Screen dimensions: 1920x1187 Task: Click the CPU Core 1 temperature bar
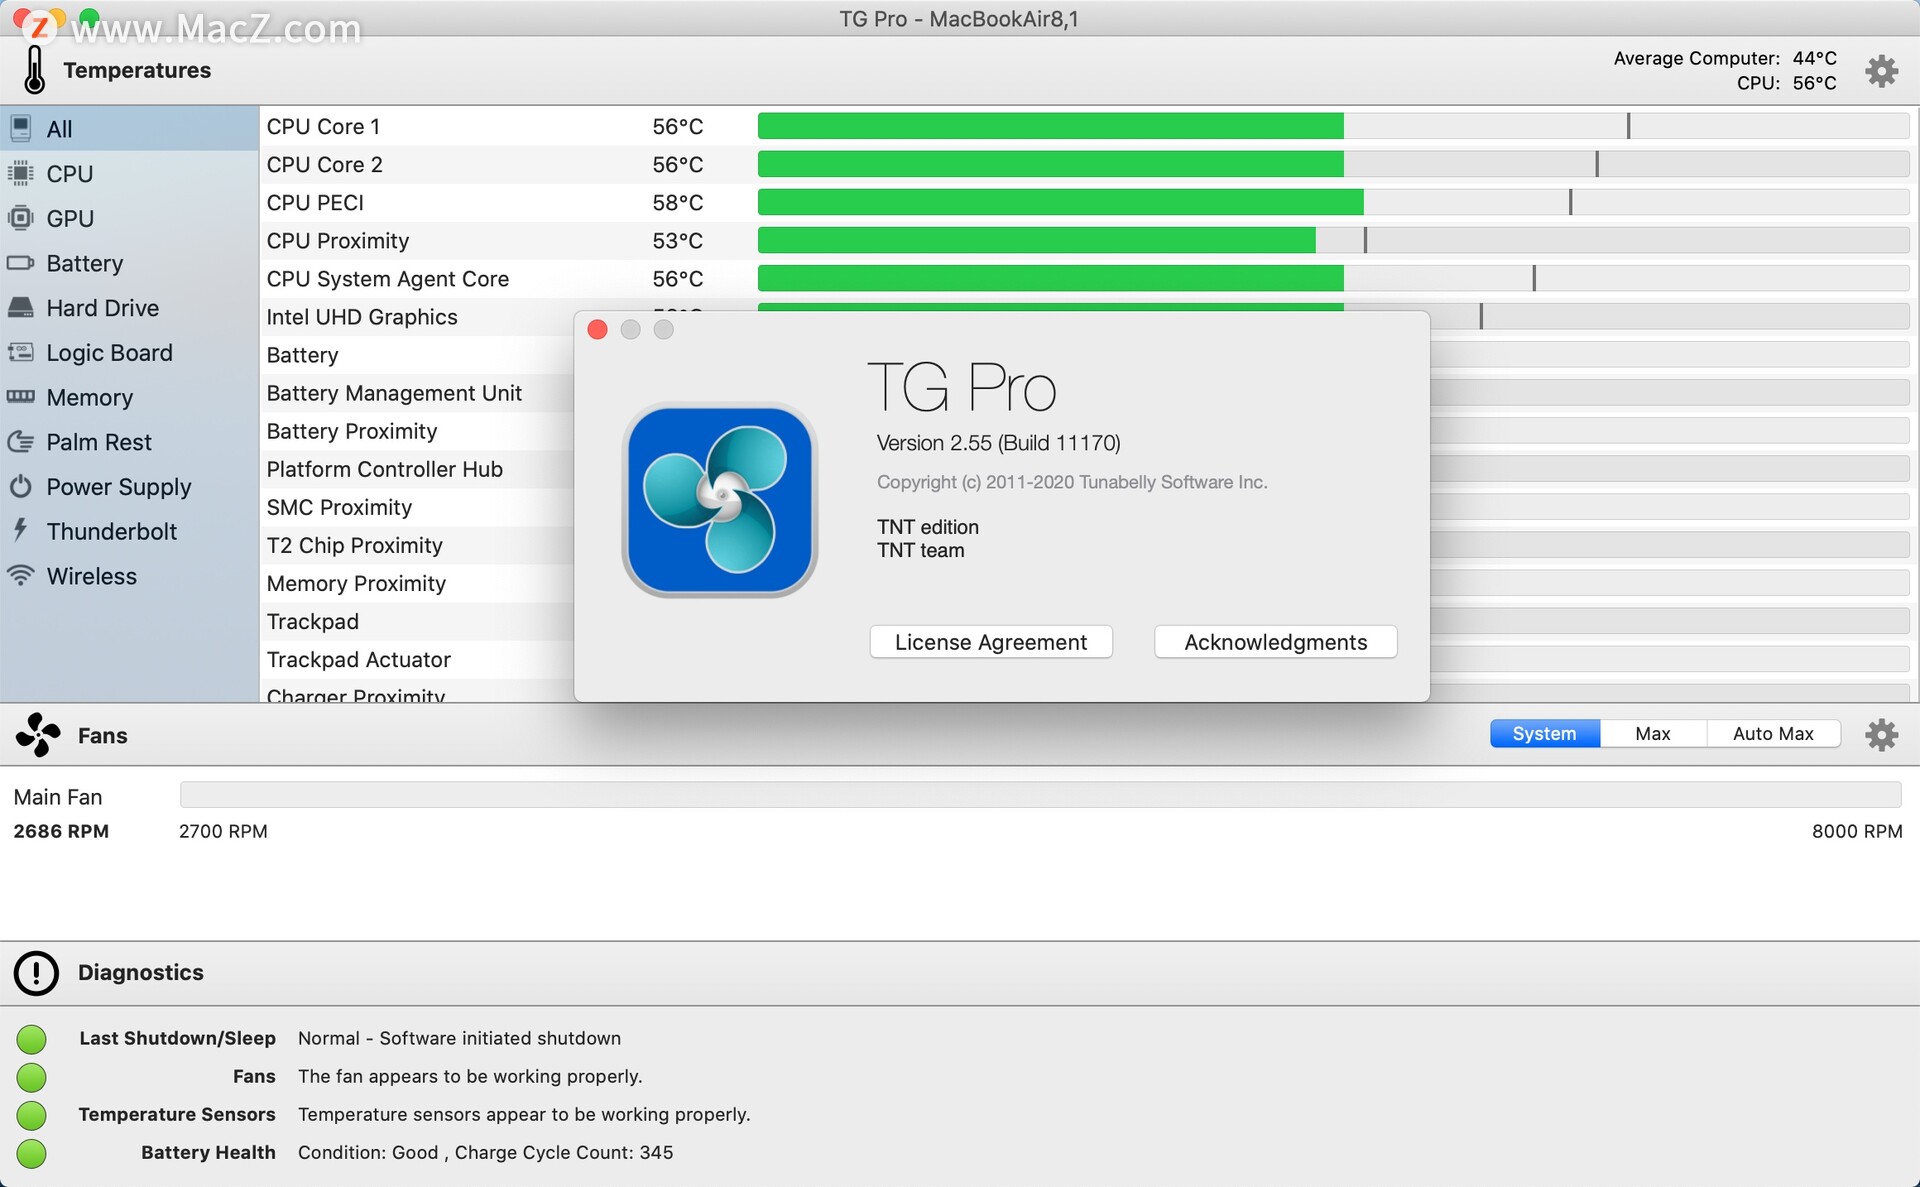[1333, 126]
